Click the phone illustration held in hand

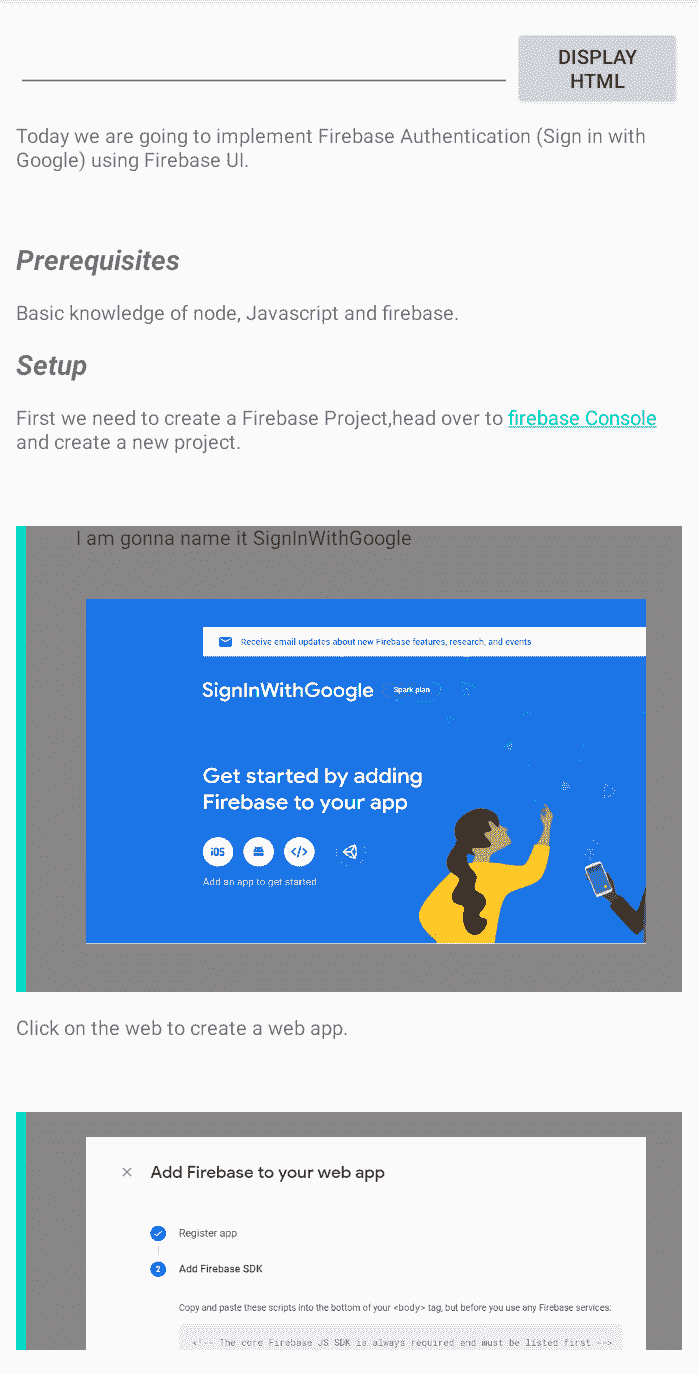[x=598, y=880]
